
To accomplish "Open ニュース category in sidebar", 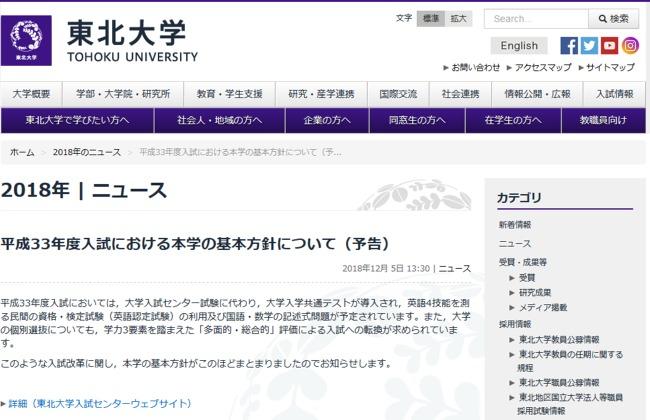I will pos(515,244).
